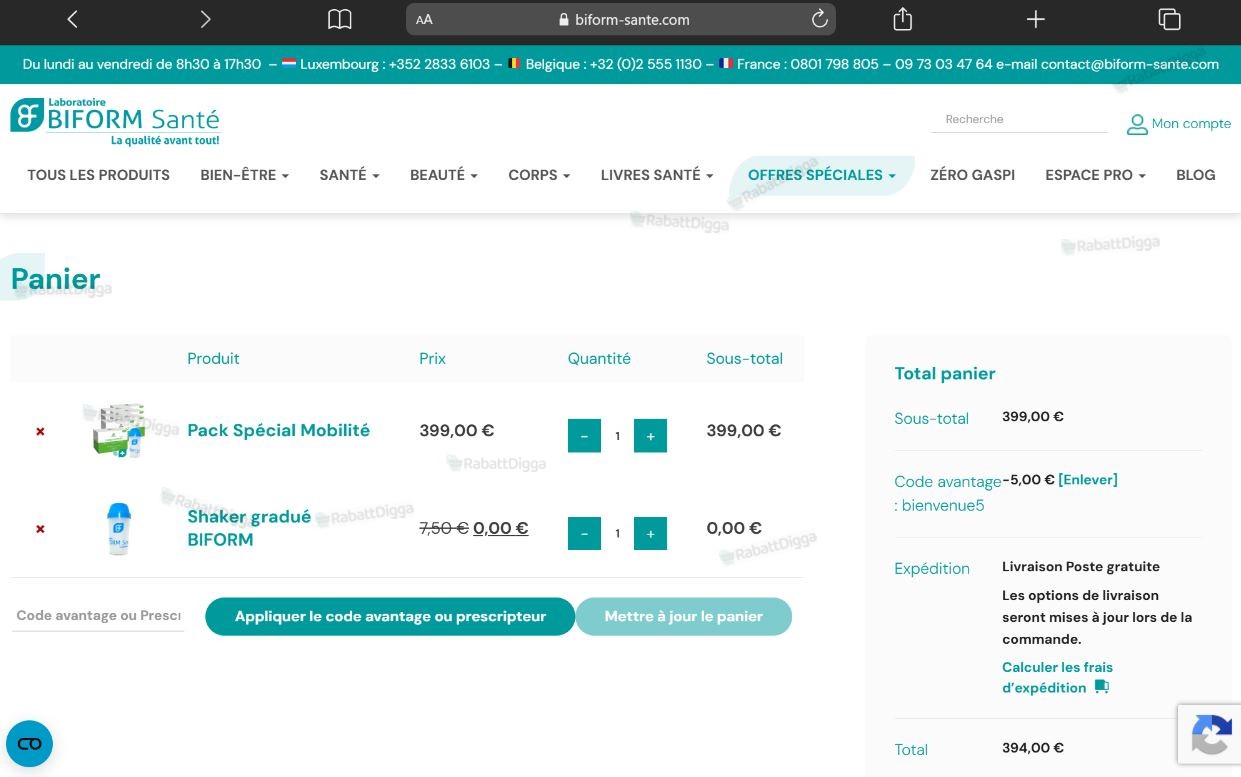Open the Shaker gradué BIFORM product link
1241x777 pixels.
pyautogui.click(x=249, y=528)
